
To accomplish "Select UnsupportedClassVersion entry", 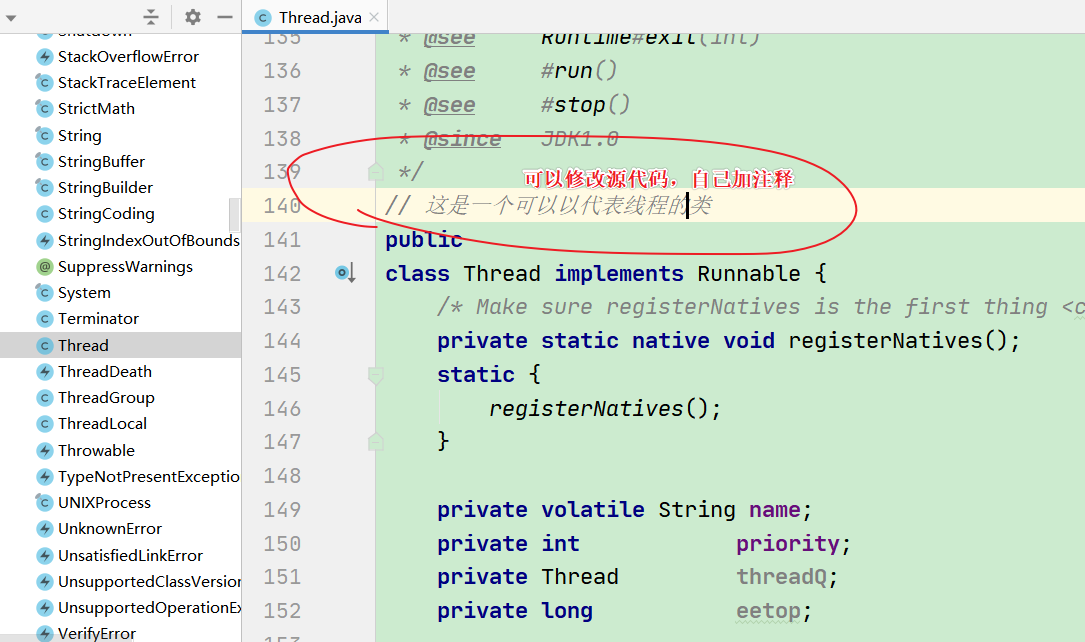I will (x=149, y=582).
